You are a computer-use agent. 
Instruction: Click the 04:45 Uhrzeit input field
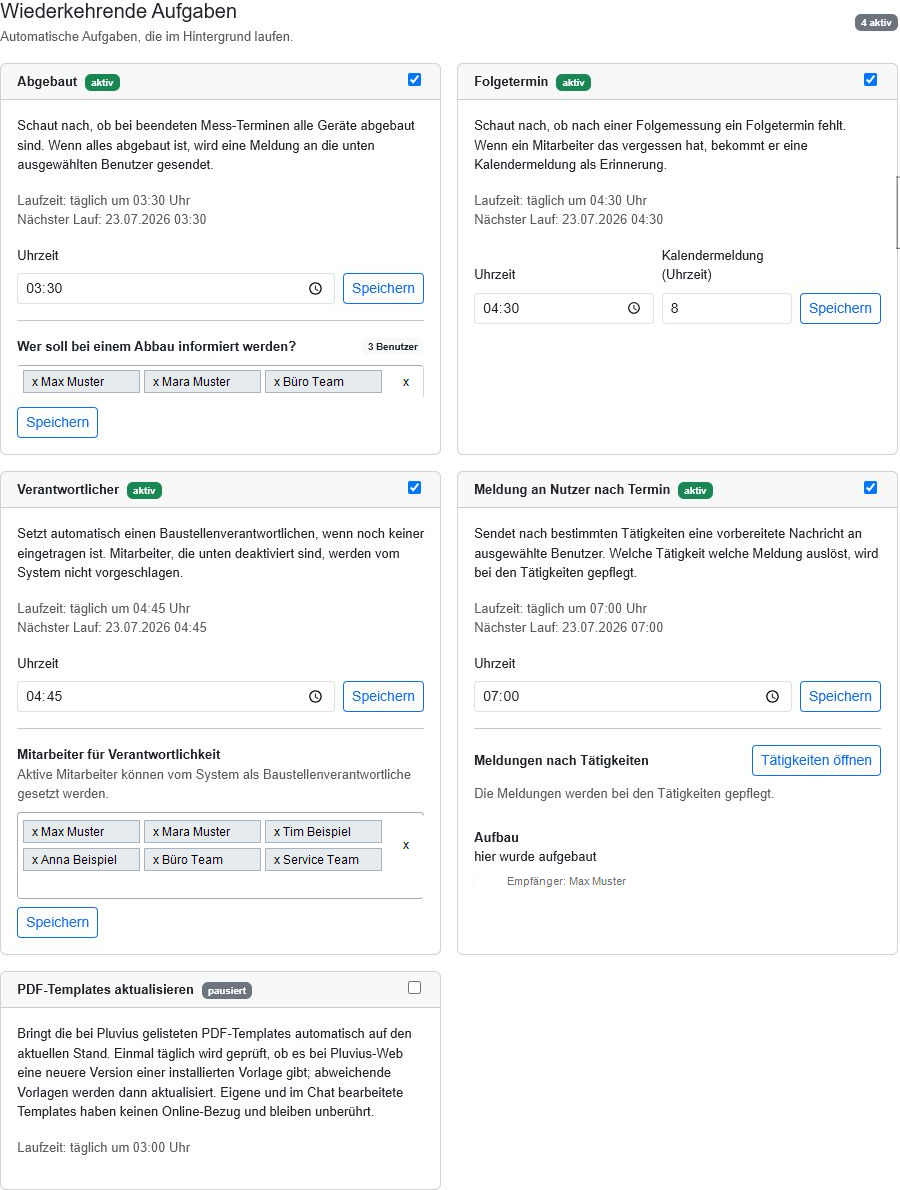click(176, 697)
